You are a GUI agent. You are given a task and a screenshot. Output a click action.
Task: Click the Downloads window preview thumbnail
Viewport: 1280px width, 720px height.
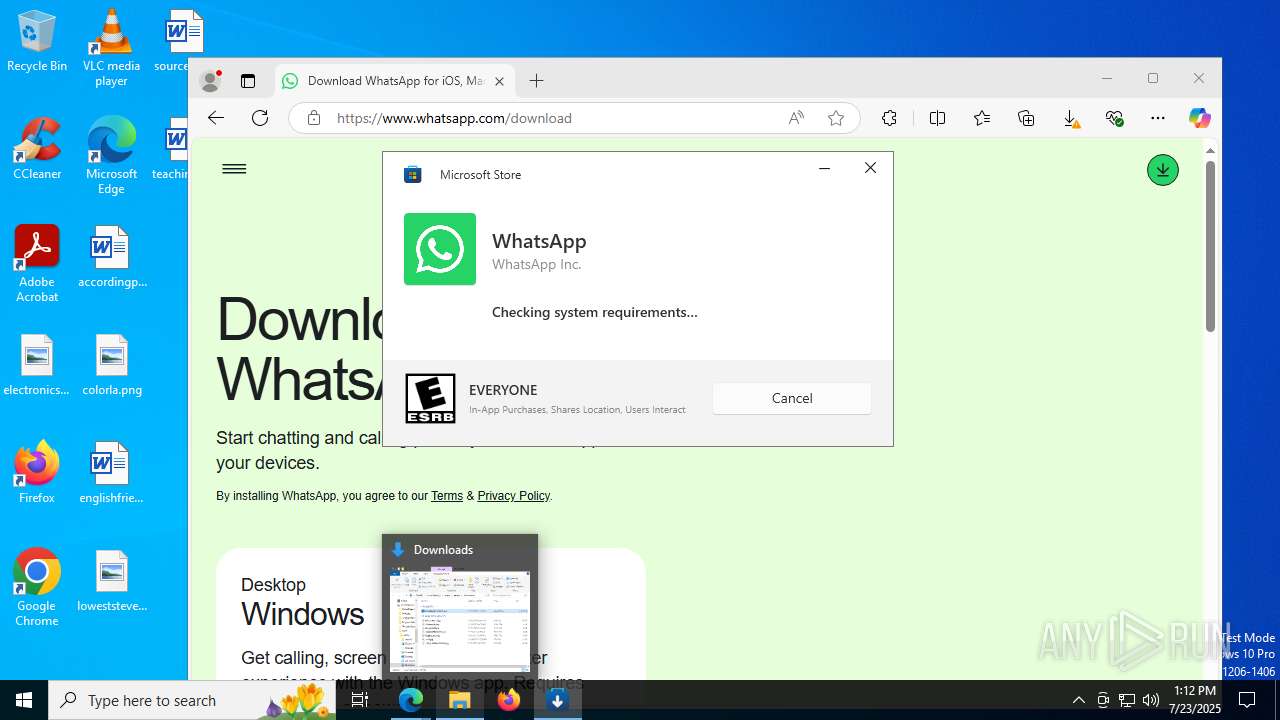coord(460,621)
